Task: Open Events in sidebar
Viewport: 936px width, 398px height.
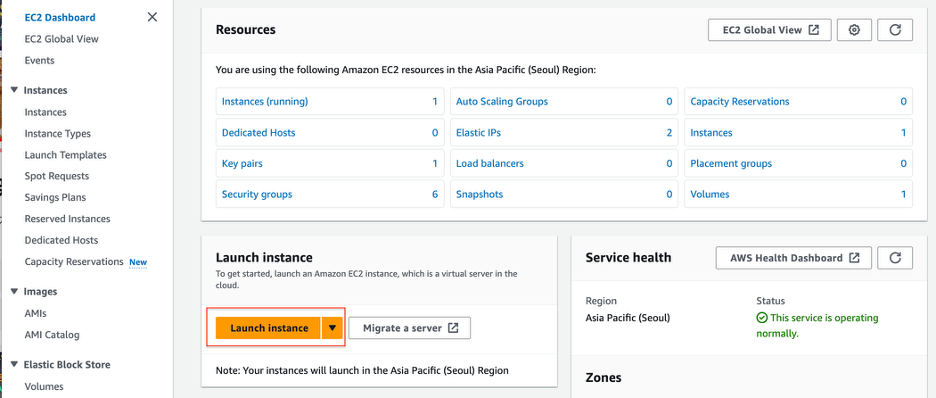Action: (x=39, y=60)
